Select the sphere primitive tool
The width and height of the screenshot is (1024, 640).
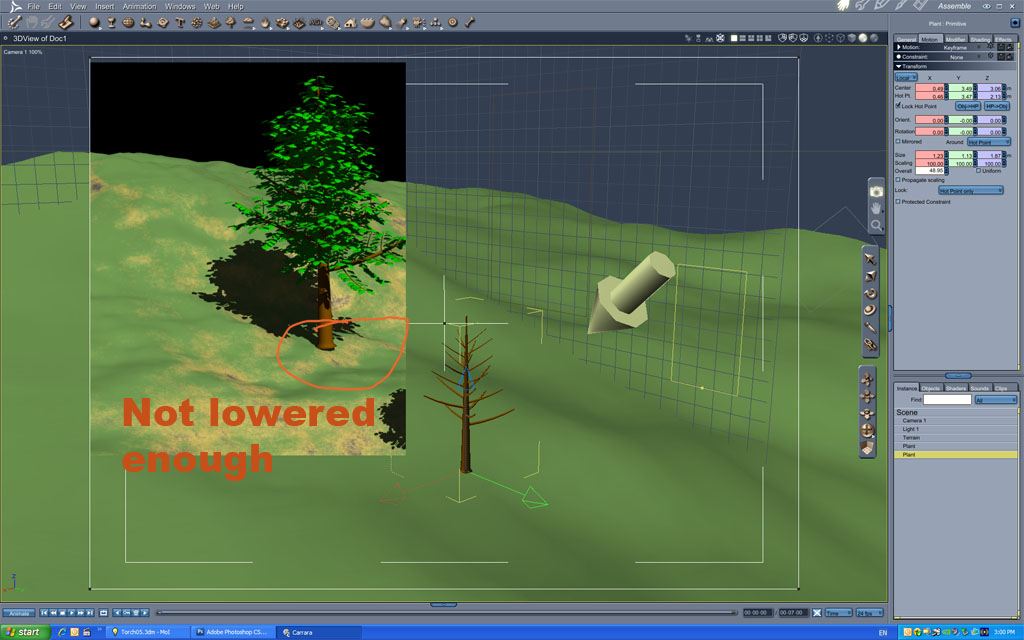(95, 22)
